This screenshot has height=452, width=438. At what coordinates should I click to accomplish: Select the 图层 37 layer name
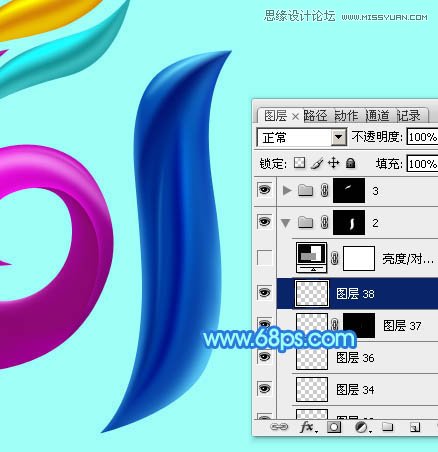click(x=402, y=325)
